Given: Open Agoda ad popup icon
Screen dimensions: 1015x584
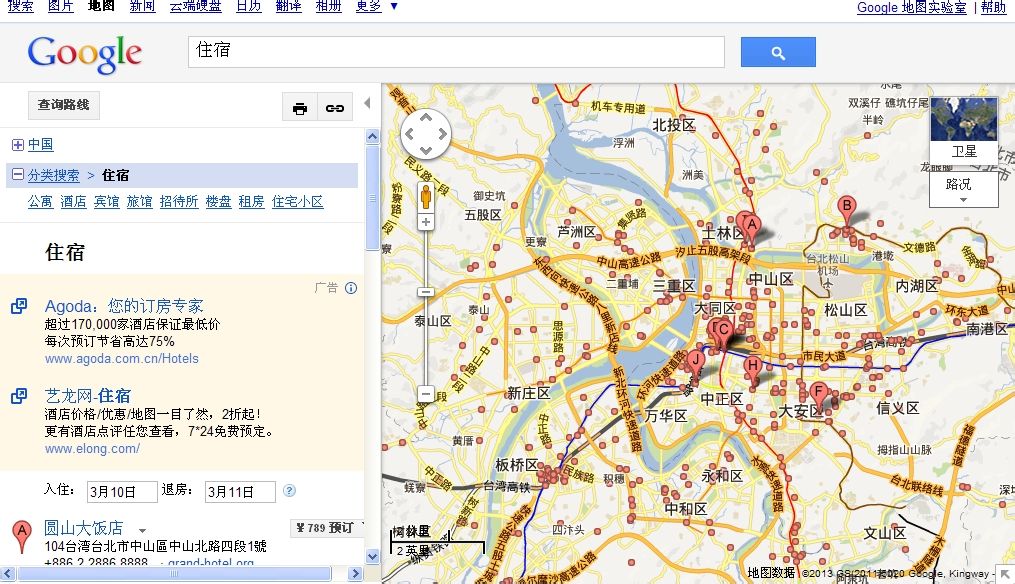Looking at the screenshot, I should click(19, 306).
